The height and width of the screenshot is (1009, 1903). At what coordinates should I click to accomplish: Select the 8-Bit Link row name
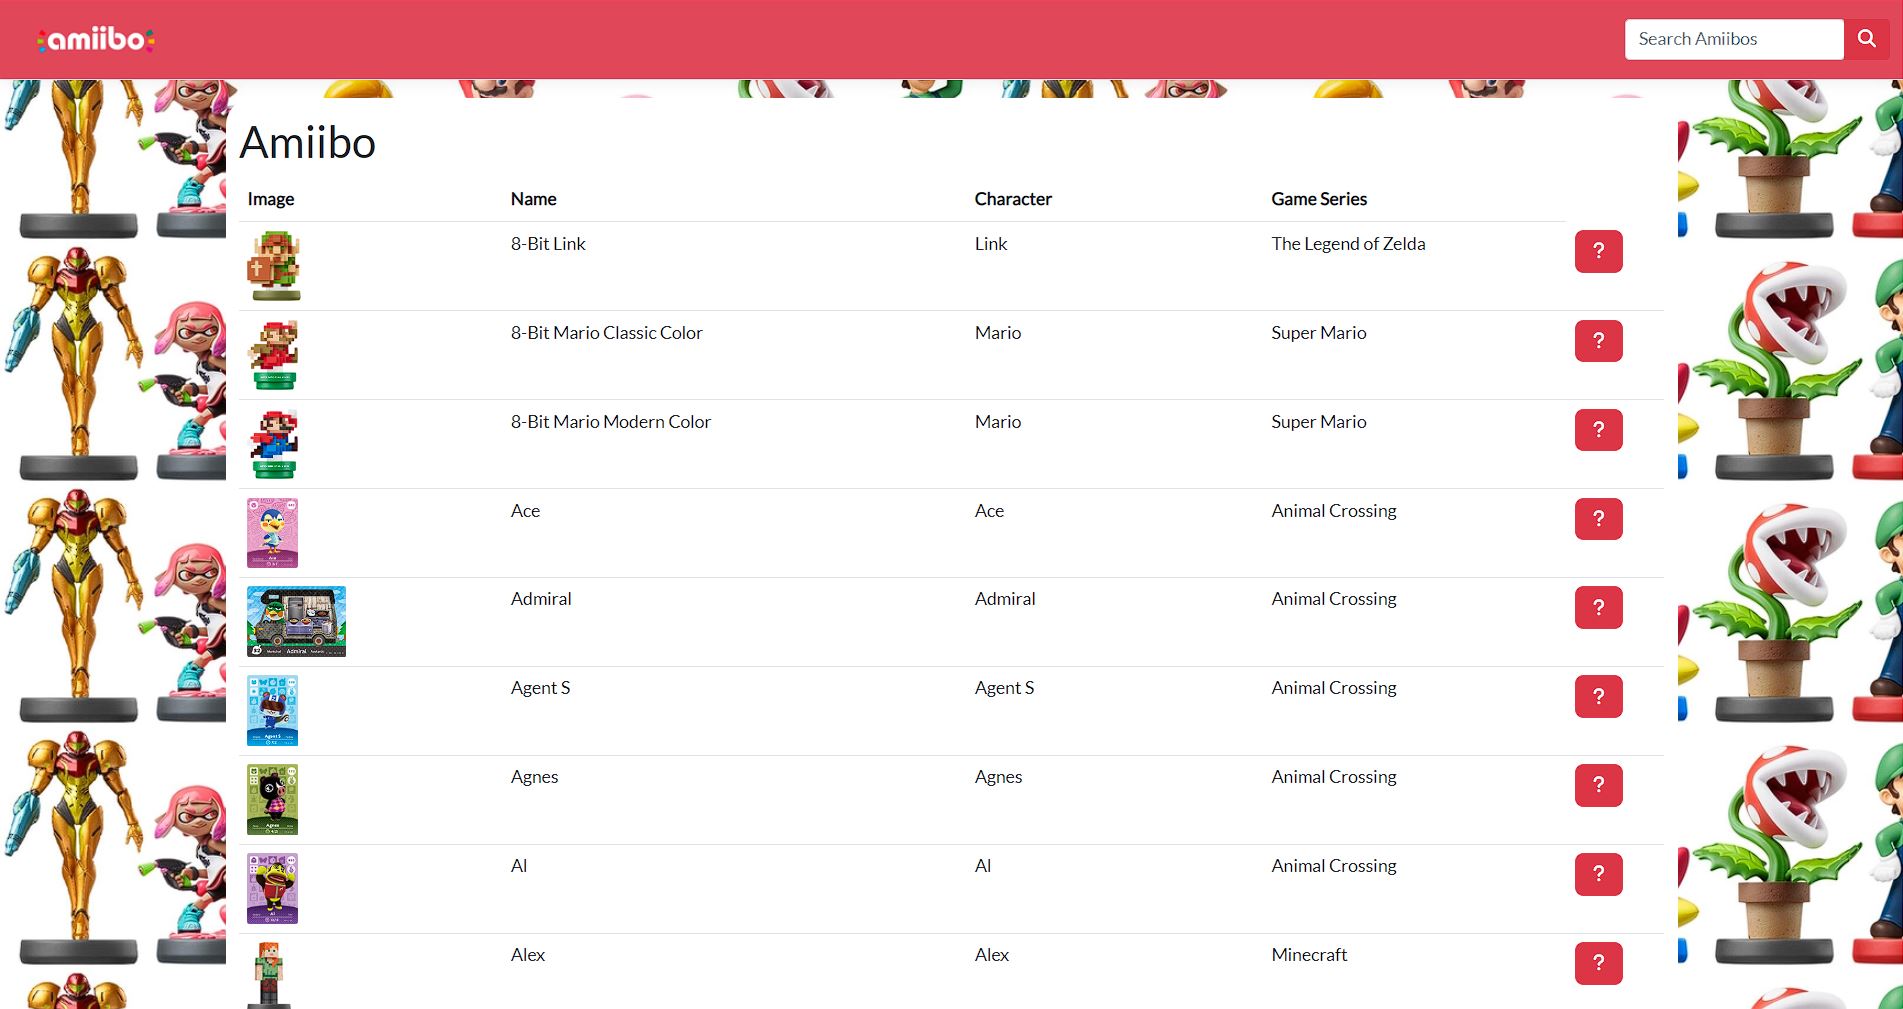(x=547, y=243)
